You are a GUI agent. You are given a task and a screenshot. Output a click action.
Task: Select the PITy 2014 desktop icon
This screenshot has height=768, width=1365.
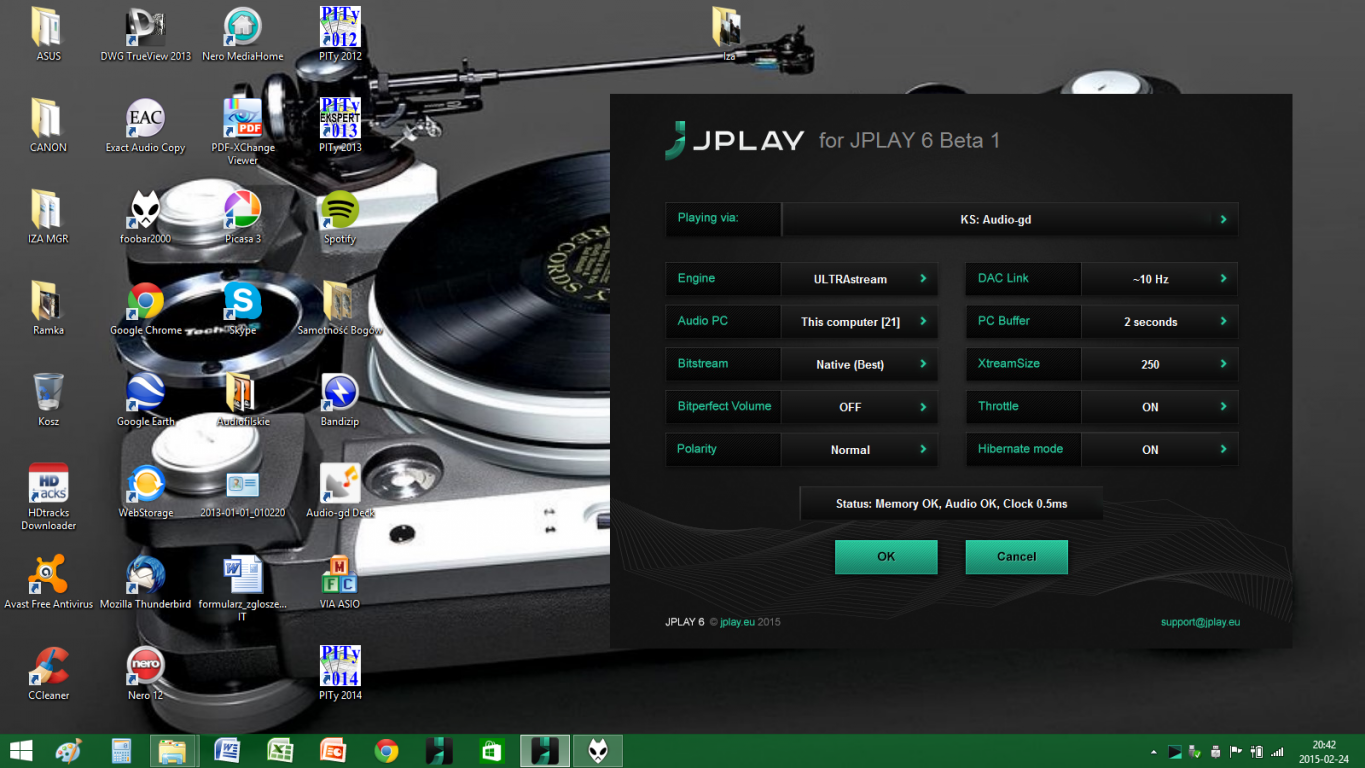click(340, 673)
